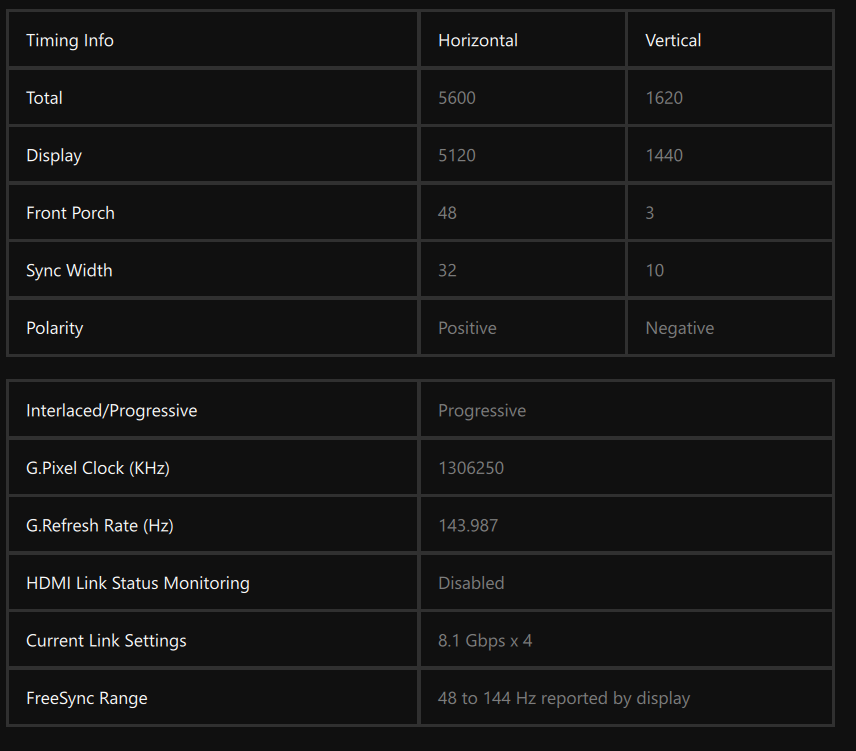This screenshot has width=856, height=751.
Task: Click the 8.1 Gbps x 4 link setting
Action: coord(485,640)
